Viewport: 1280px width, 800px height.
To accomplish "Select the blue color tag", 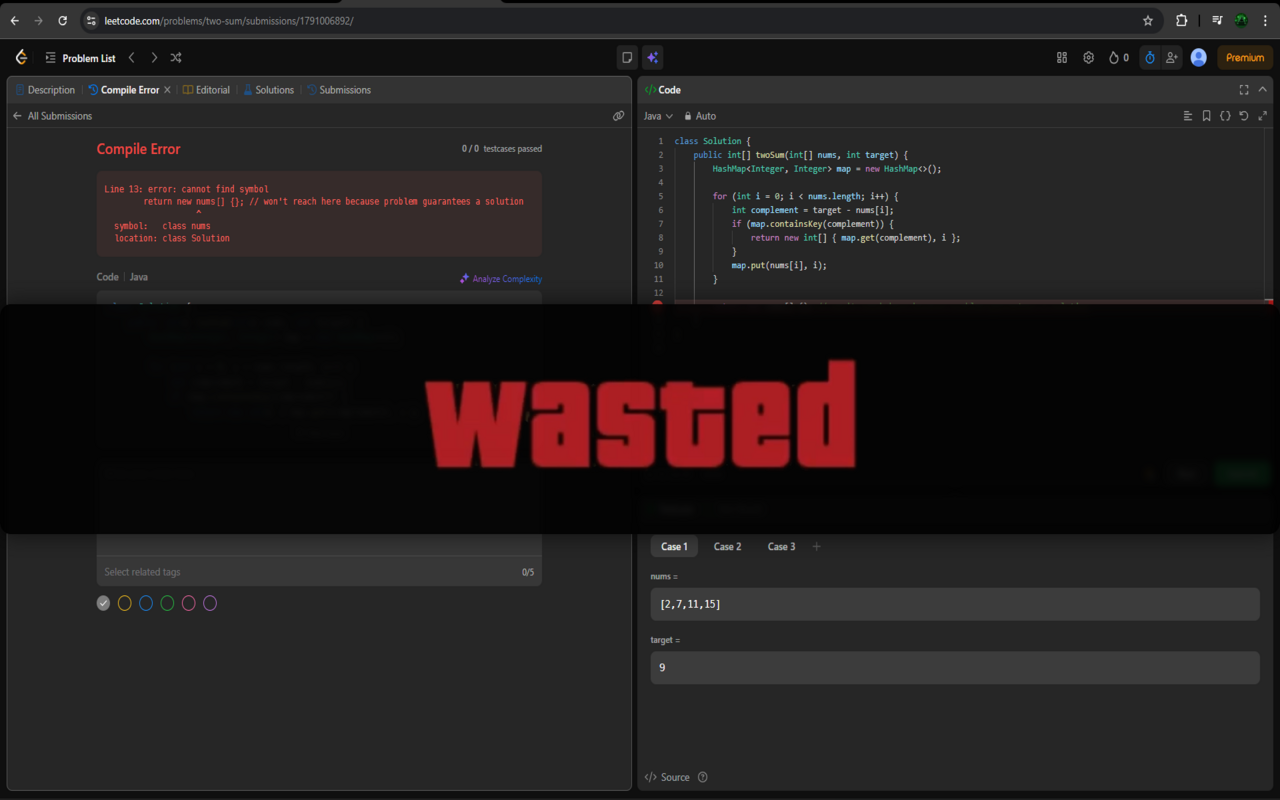I will (146, 603).
